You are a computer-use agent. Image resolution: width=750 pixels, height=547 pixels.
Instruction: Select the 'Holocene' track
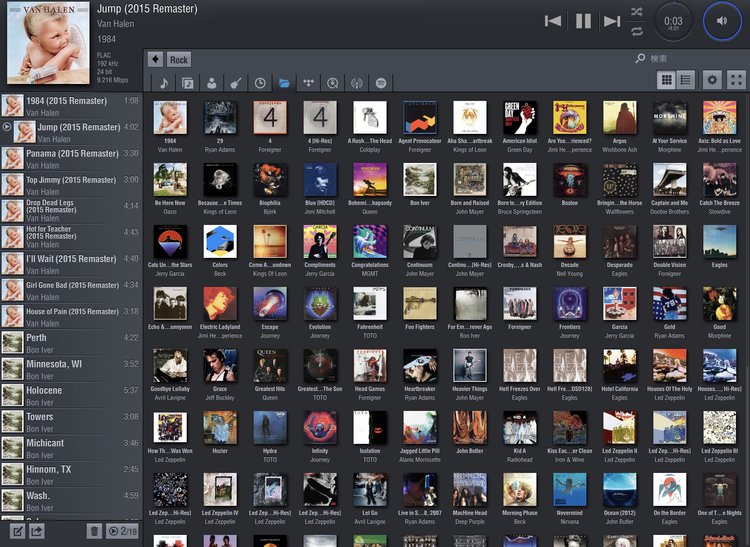tap(72, 395)
